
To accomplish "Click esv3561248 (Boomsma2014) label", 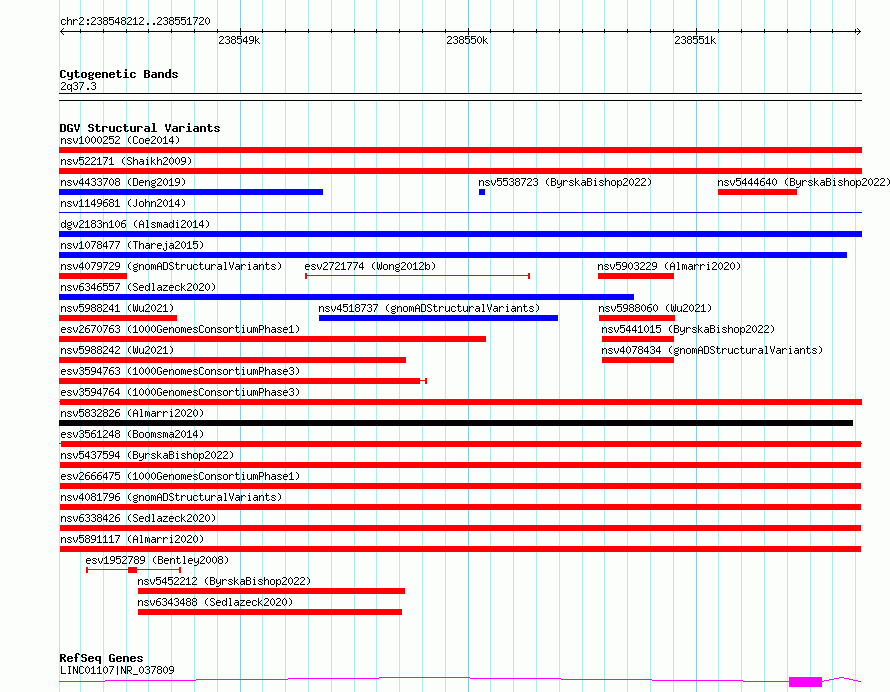I will pos(132,434).
